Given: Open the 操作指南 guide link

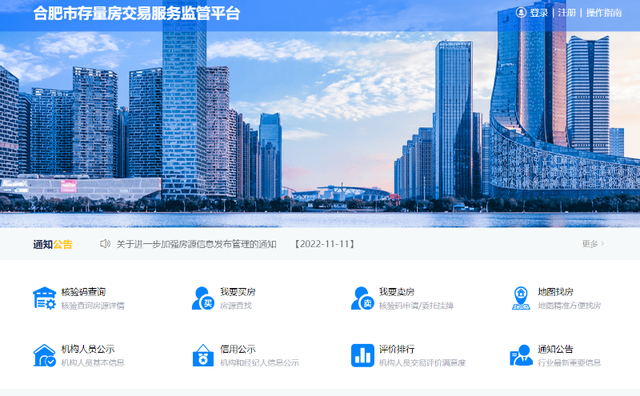Looking at the screenshot, I should click(604, 13).
